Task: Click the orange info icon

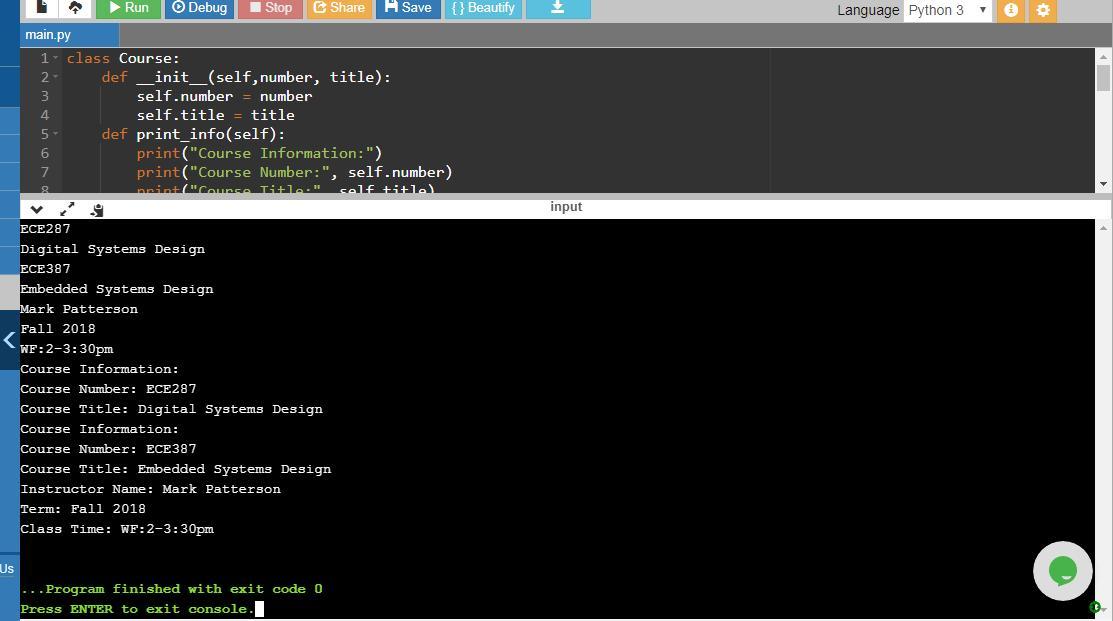Action: pos(1011,10)
